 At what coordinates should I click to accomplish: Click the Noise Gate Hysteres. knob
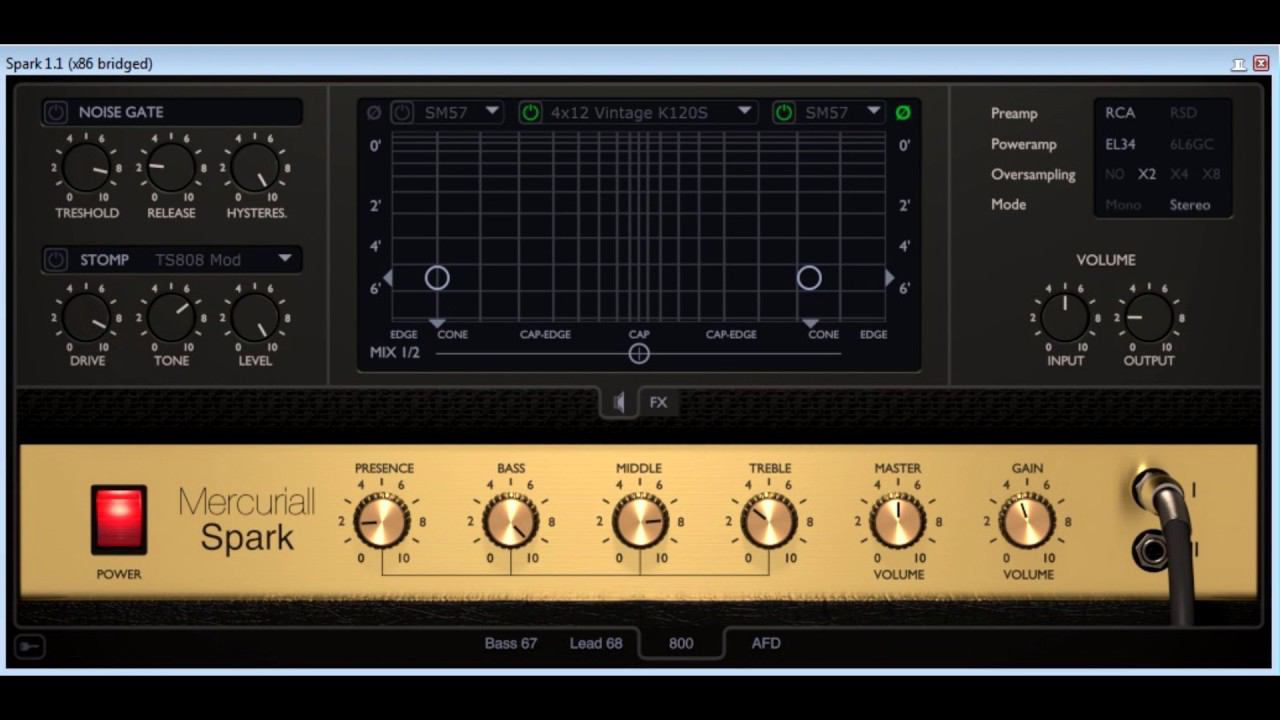(255, 168)
